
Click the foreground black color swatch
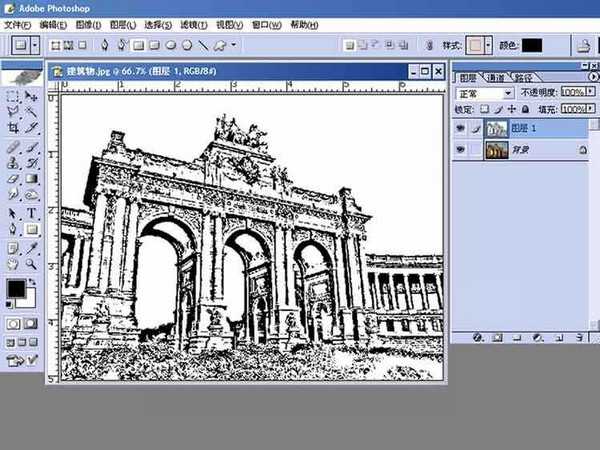click(x=16, y=290)
